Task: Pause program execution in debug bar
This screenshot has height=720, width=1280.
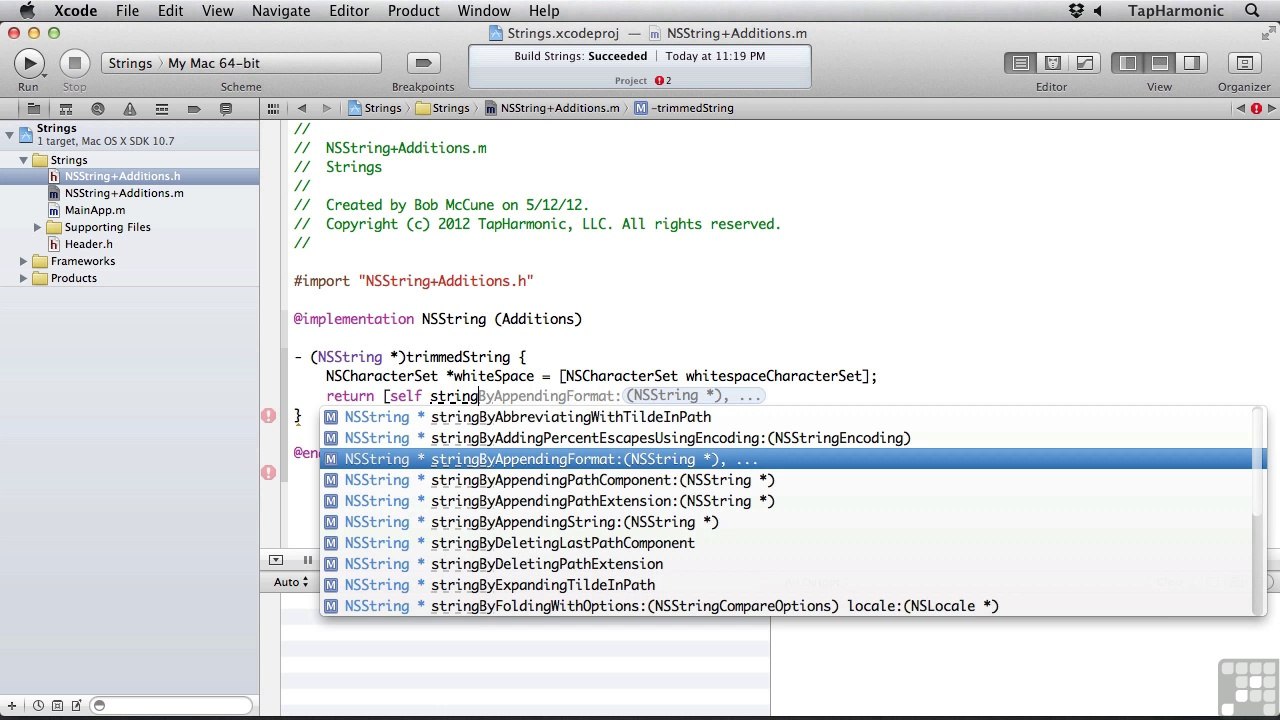Action: (308, 560)
